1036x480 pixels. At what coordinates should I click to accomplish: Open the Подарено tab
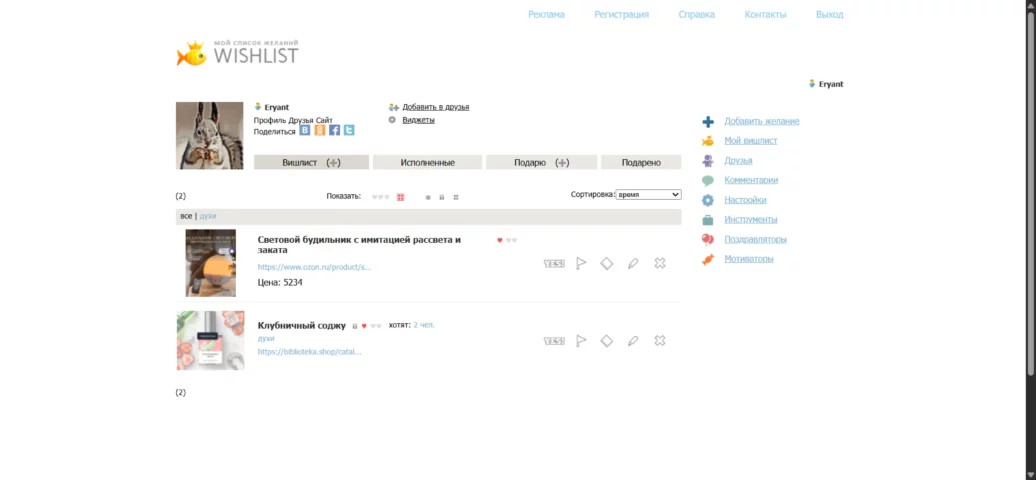640,162
